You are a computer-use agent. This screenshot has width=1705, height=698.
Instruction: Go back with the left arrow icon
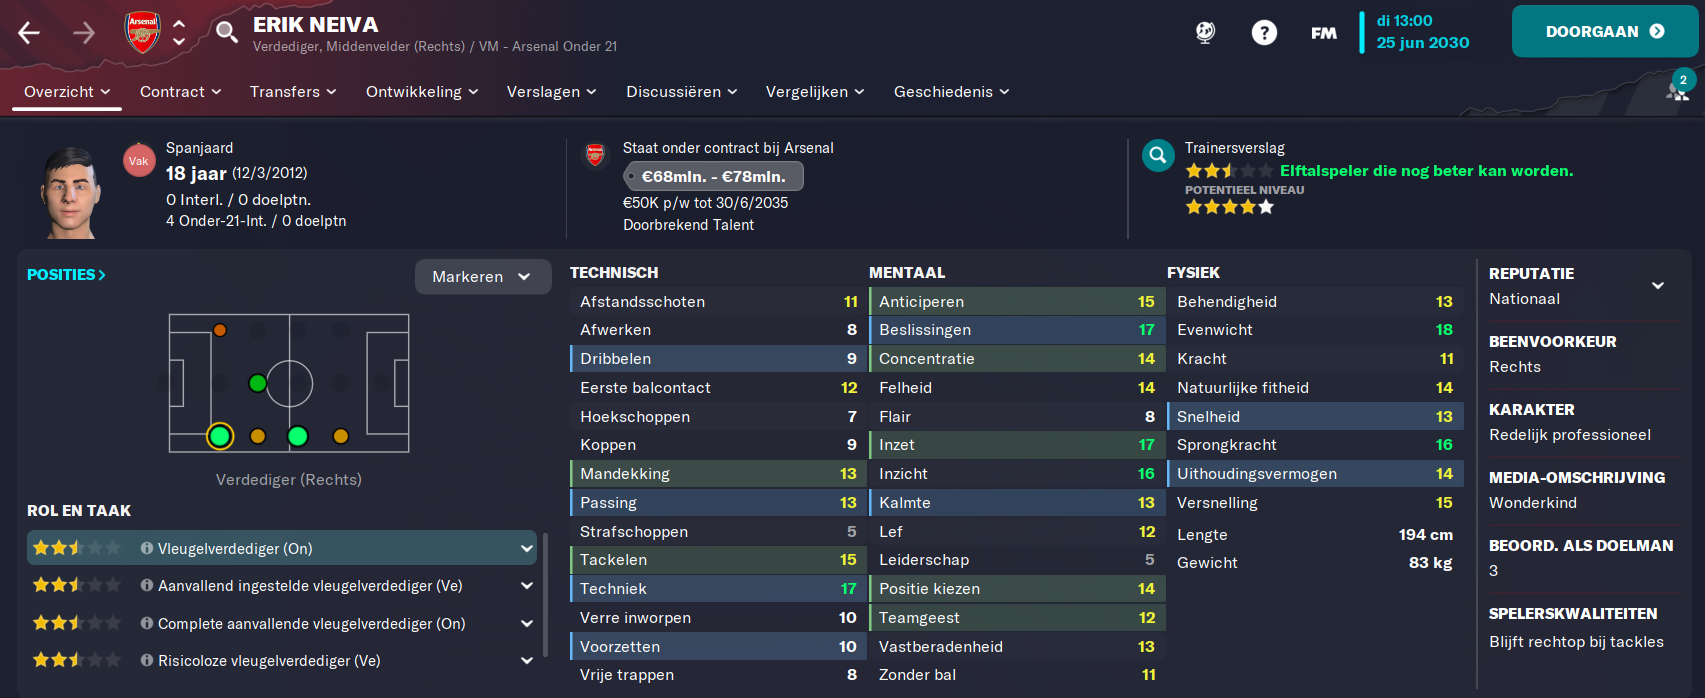coord(29,33)
